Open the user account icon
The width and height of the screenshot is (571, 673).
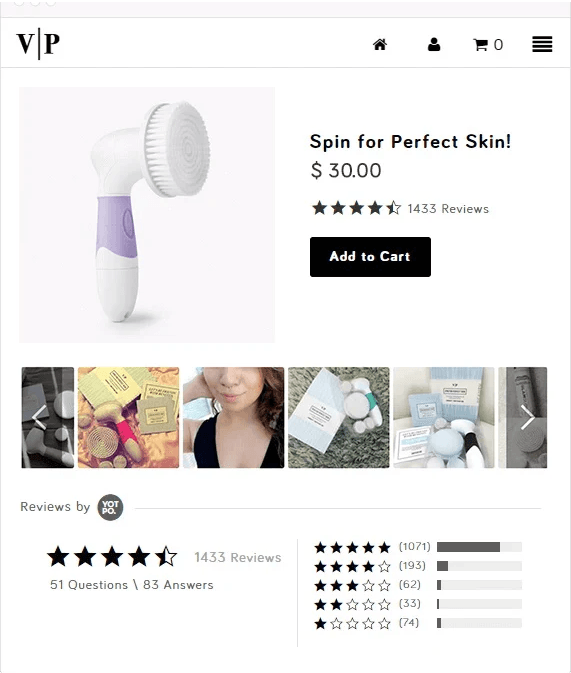point(434,44)
